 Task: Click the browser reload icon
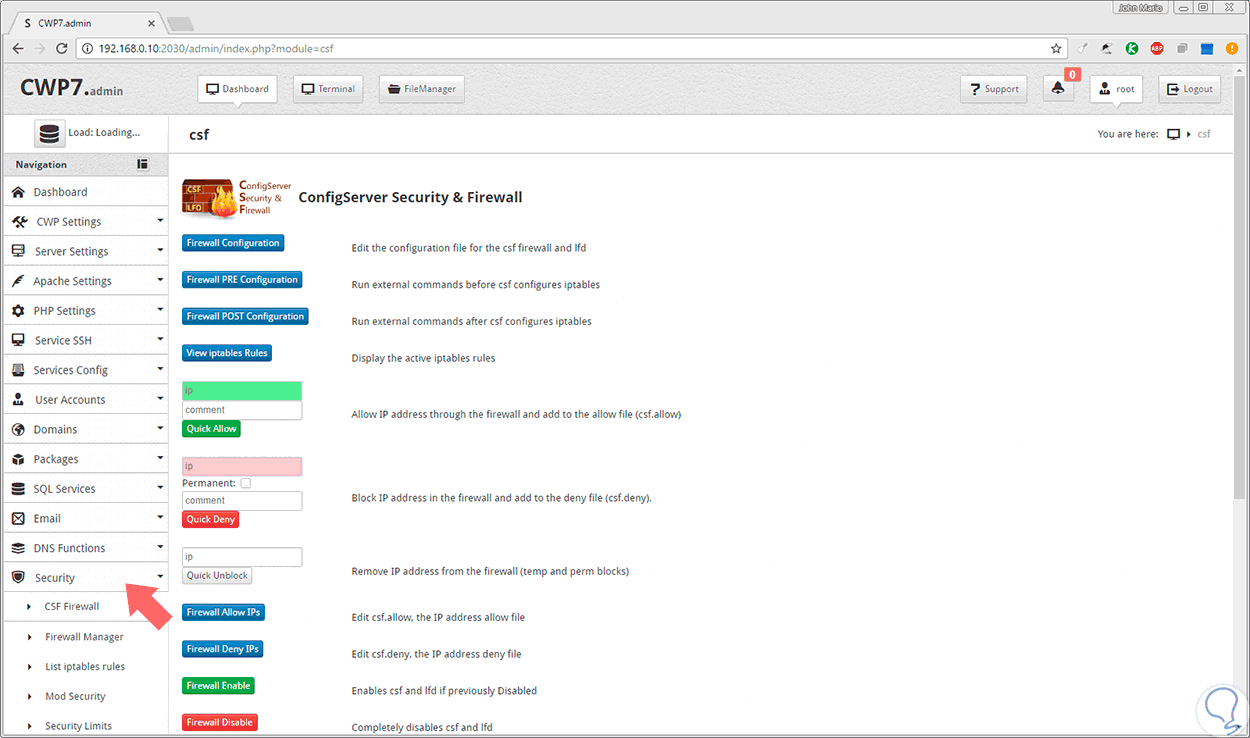coord(61,48)
